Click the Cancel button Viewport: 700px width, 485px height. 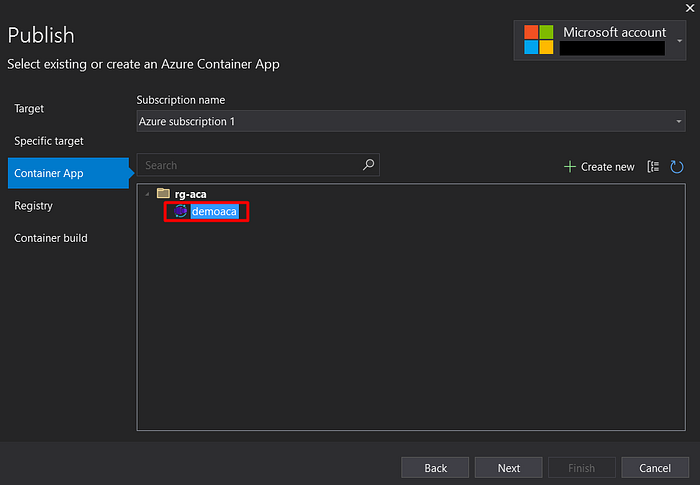point(655,468)
